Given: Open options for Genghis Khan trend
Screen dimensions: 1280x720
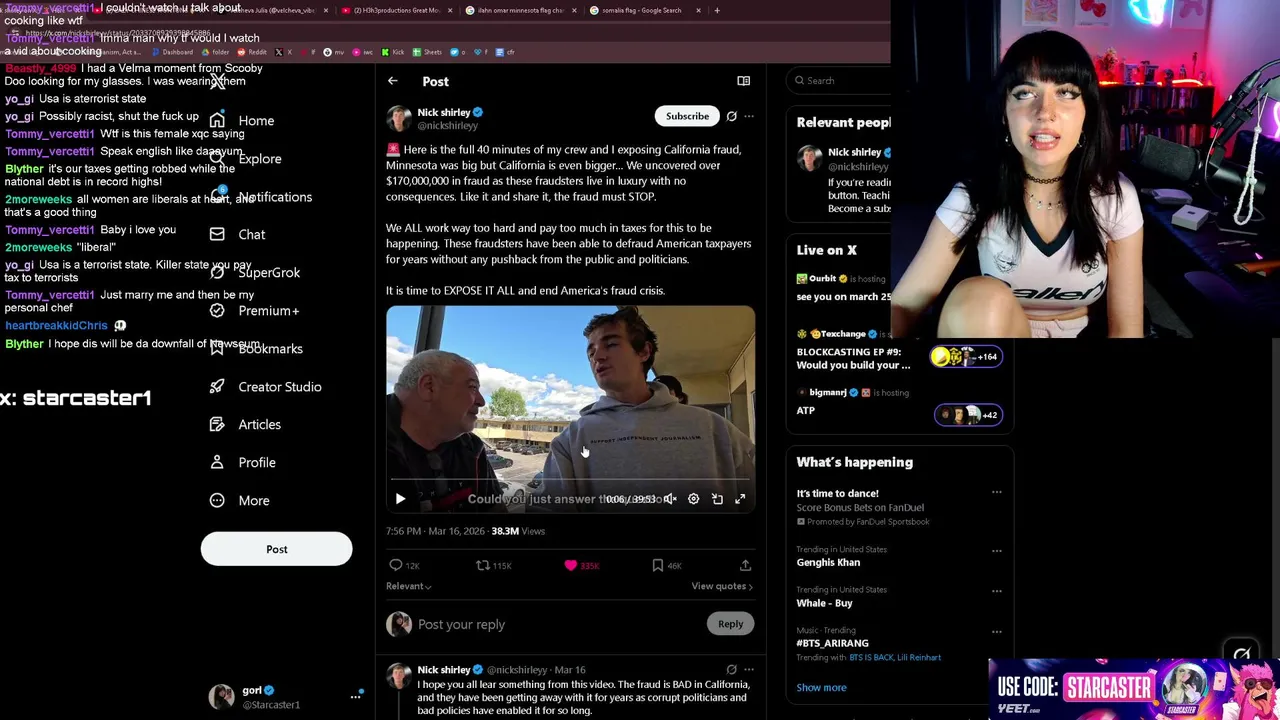Looking at the screenshot, I should [996, 551].
